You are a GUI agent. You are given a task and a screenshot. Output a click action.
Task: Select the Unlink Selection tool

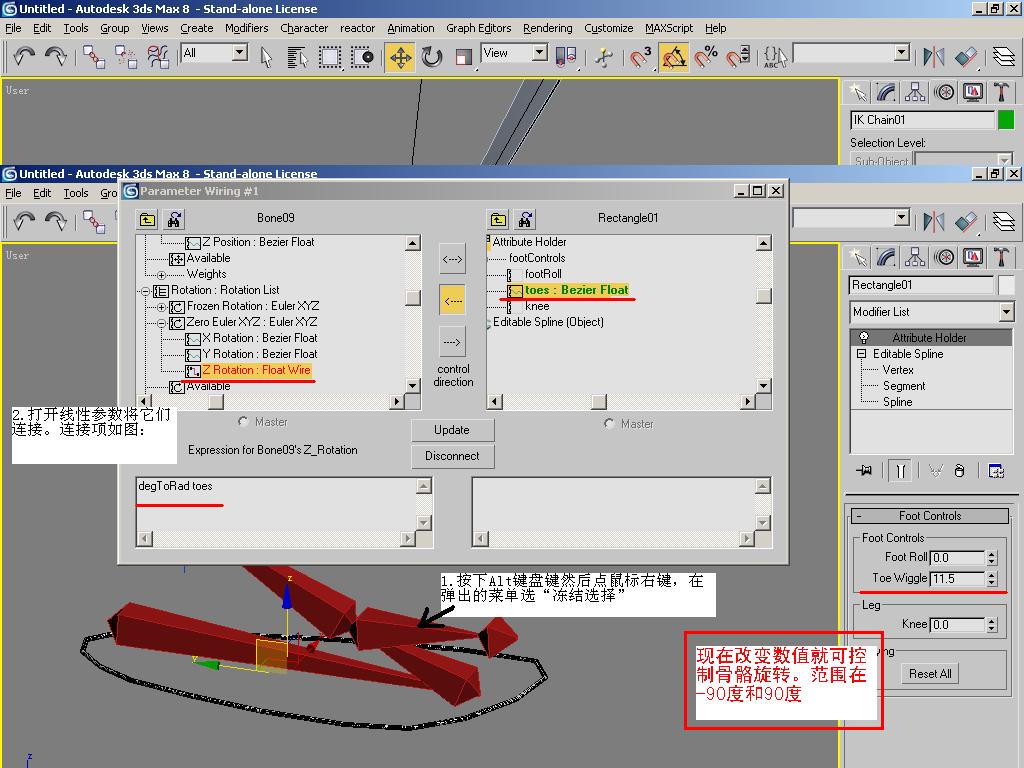125,57
